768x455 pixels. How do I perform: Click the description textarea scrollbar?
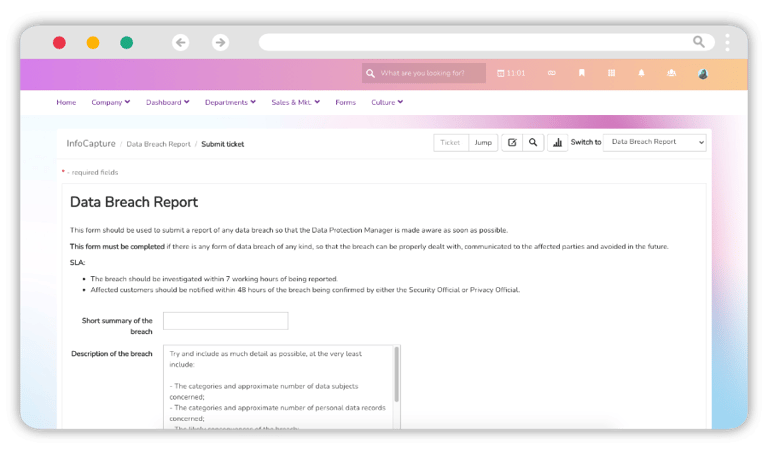pyautogui.click(x=396, y=375)
